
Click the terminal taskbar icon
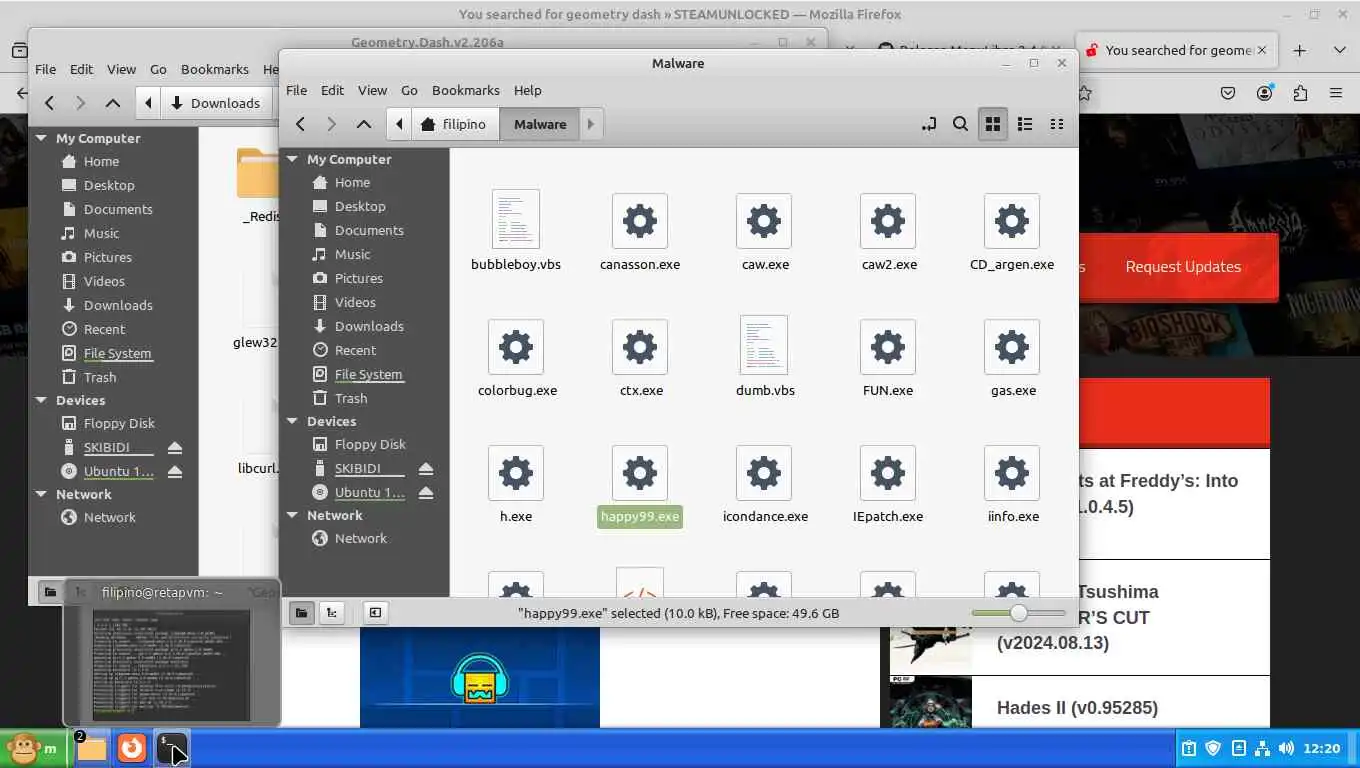pos(172,748)
